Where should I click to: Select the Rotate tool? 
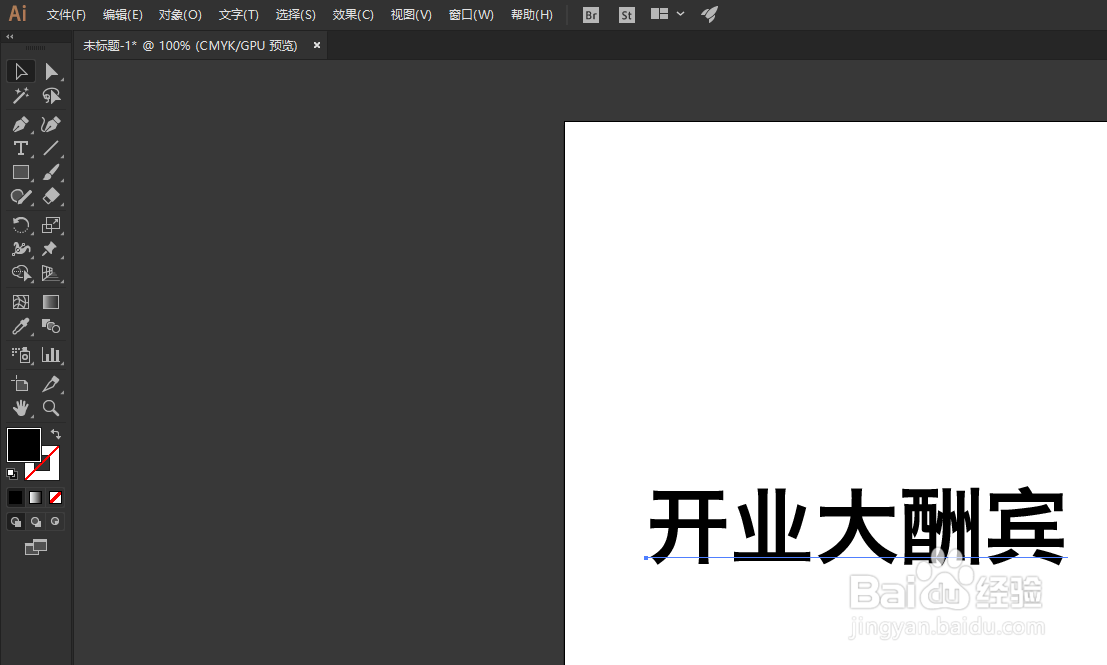point(20,224)
